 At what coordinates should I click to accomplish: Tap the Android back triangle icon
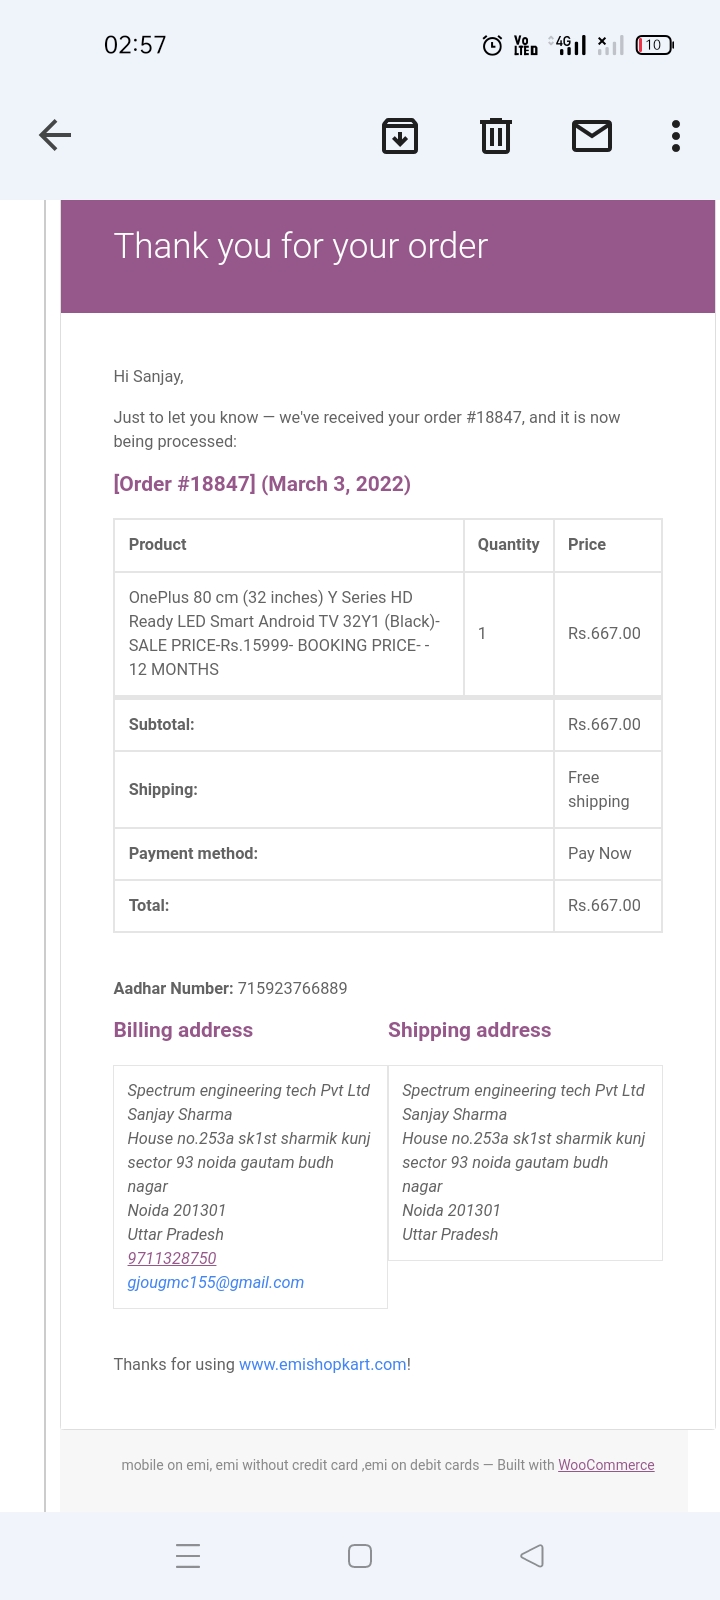(x=532, y=1556)
